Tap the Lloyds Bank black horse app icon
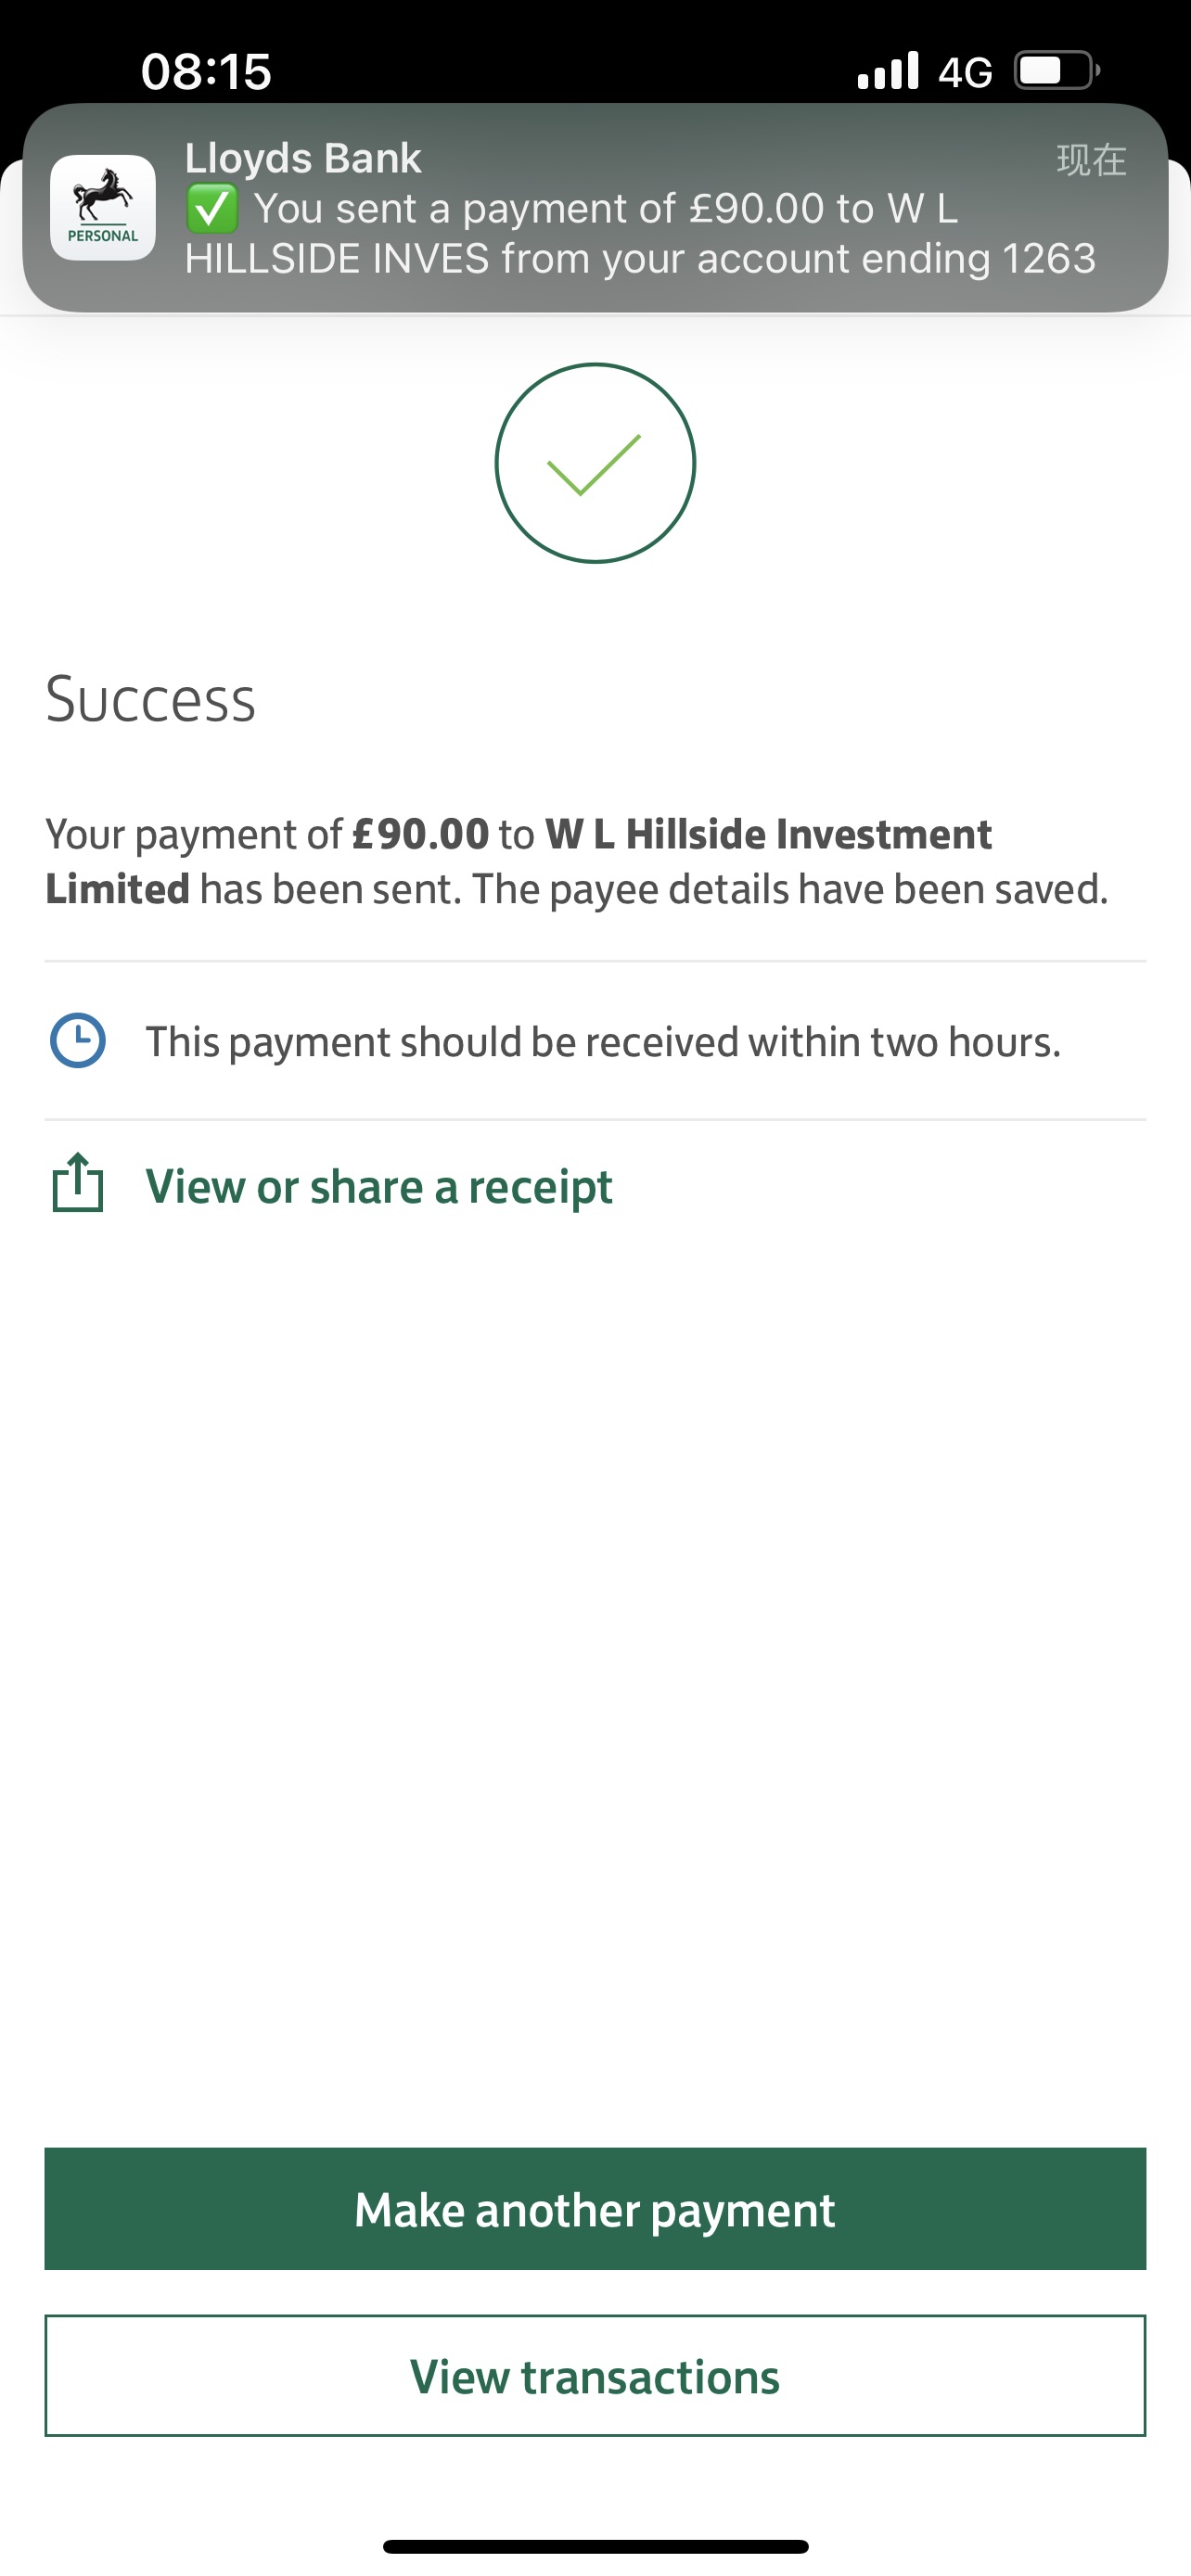This screenshot has width=1191, height=2576. pyautogui.click(x=103, y=208)
